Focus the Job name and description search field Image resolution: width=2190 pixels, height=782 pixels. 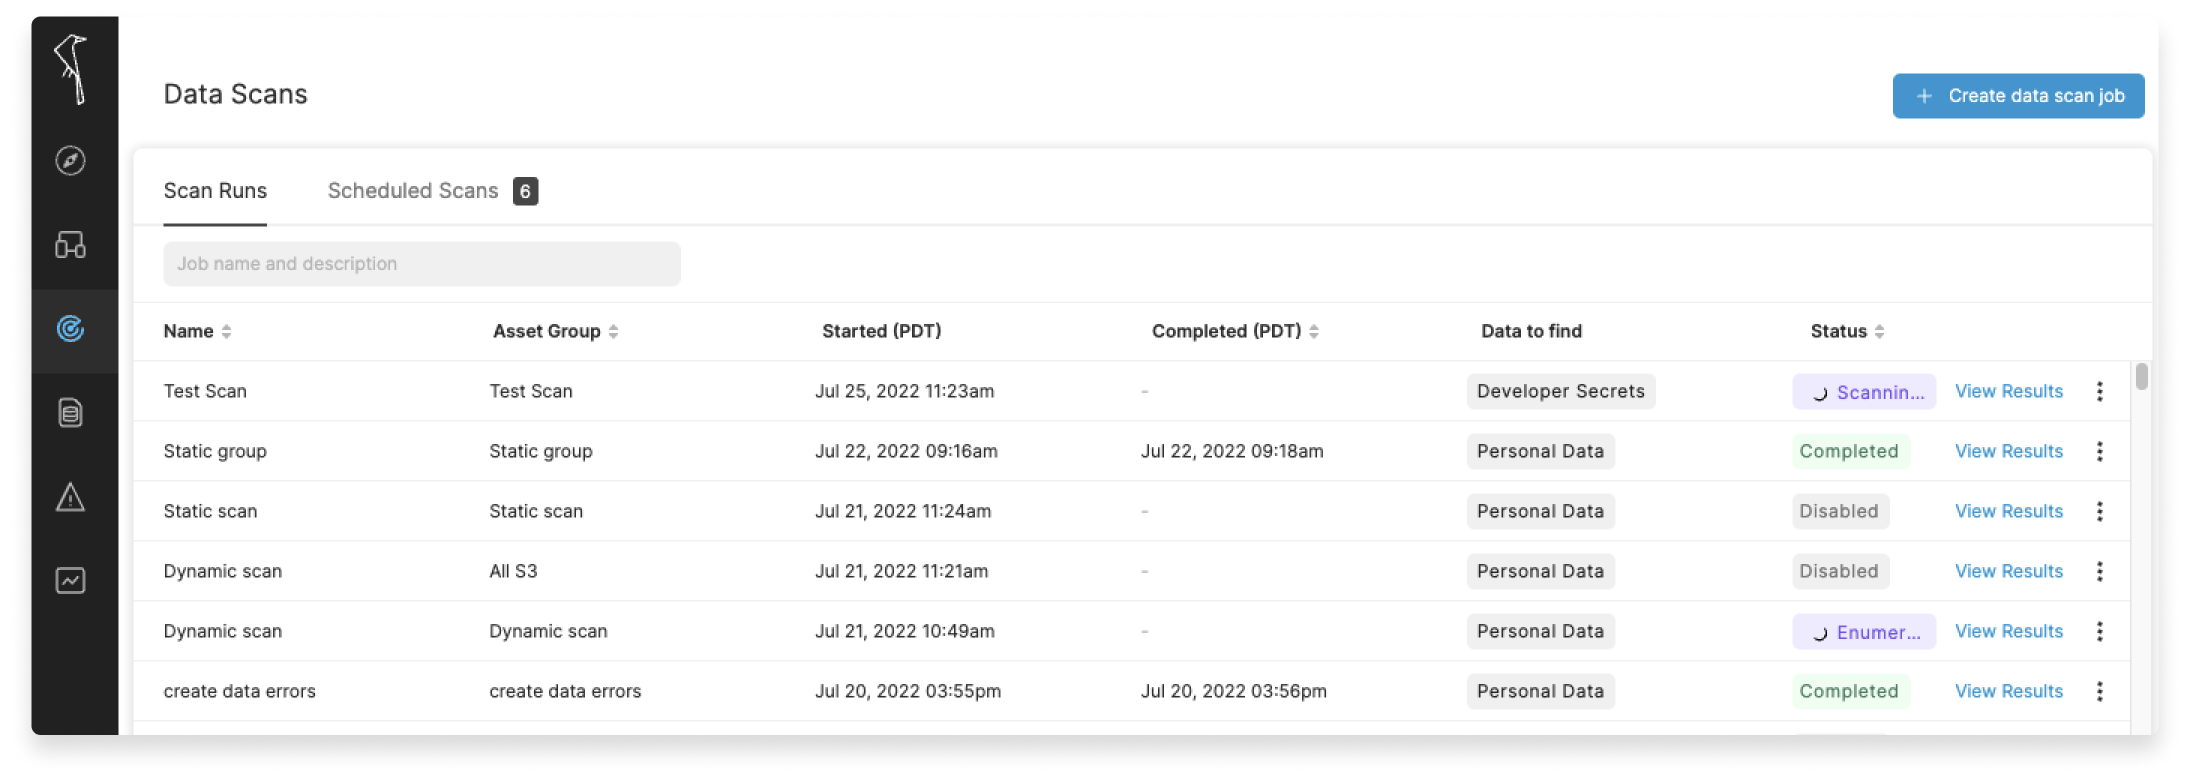click(421, 264)
